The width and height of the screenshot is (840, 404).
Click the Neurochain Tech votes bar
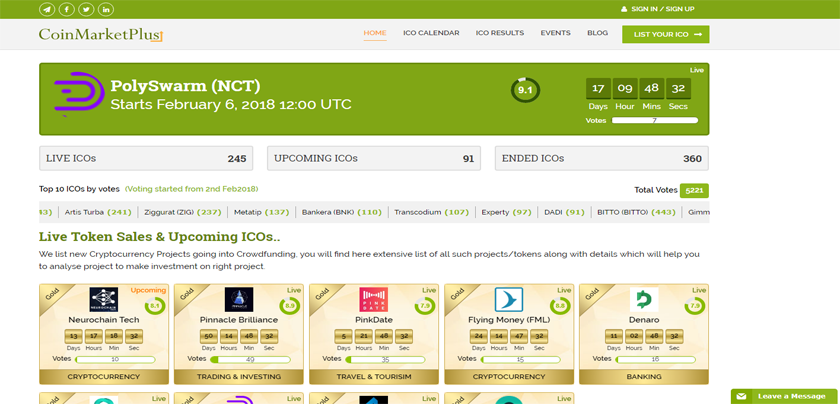115,360
